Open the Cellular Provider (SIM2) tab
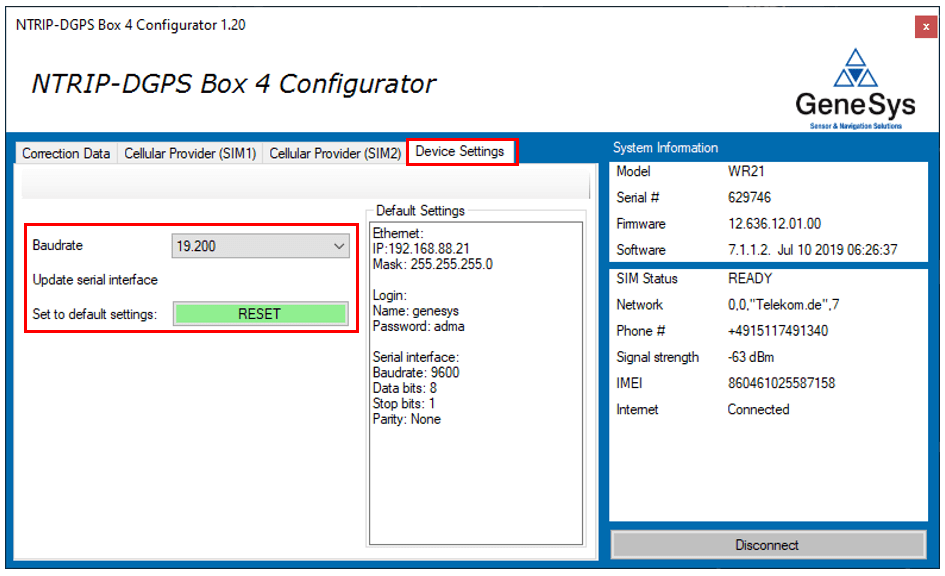 [334, 153]
